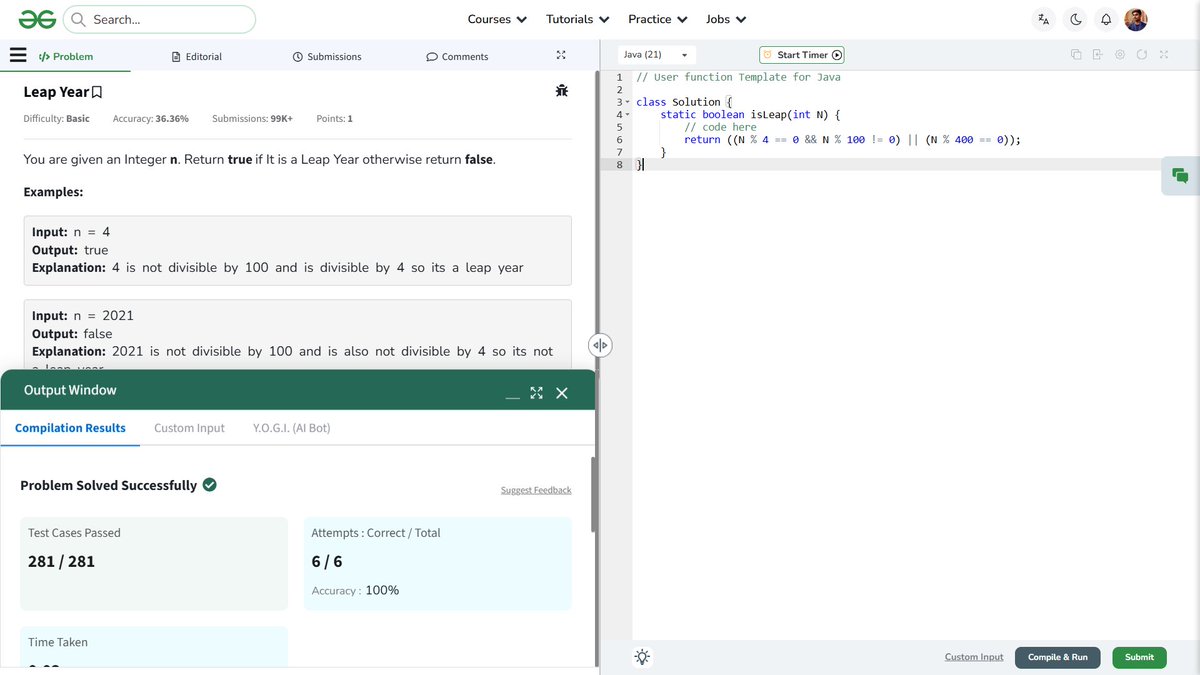The image size is (1200, 675).
Task: Click the 'Leap Year' problem title
Action: tap(56, 92)
